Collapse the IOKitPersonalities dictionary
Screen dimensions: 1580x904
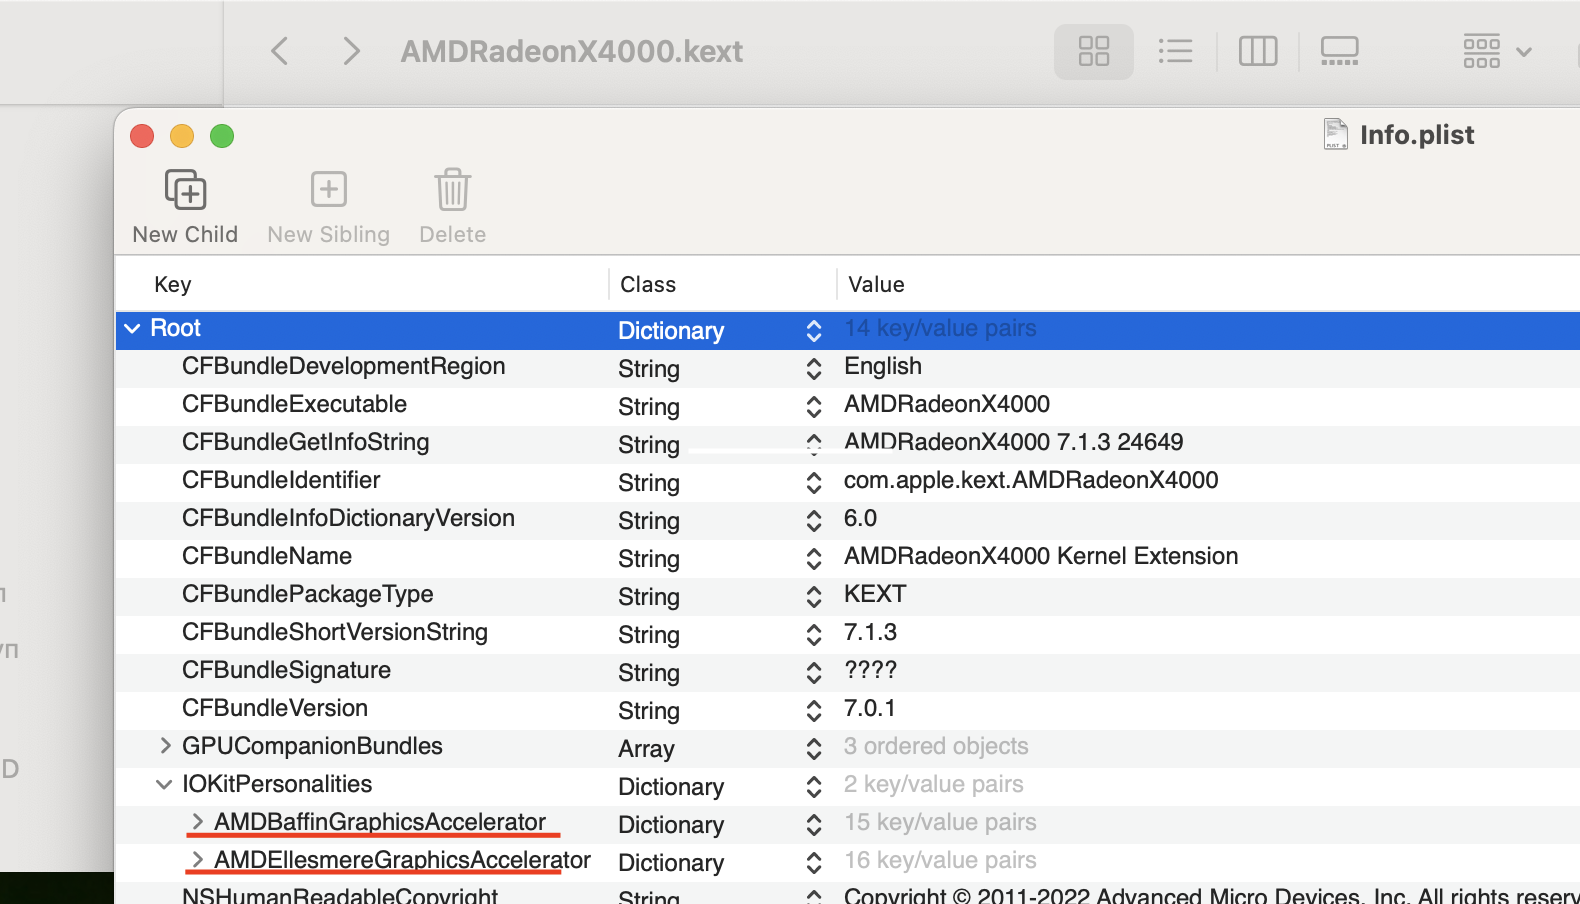click(164, 785)
